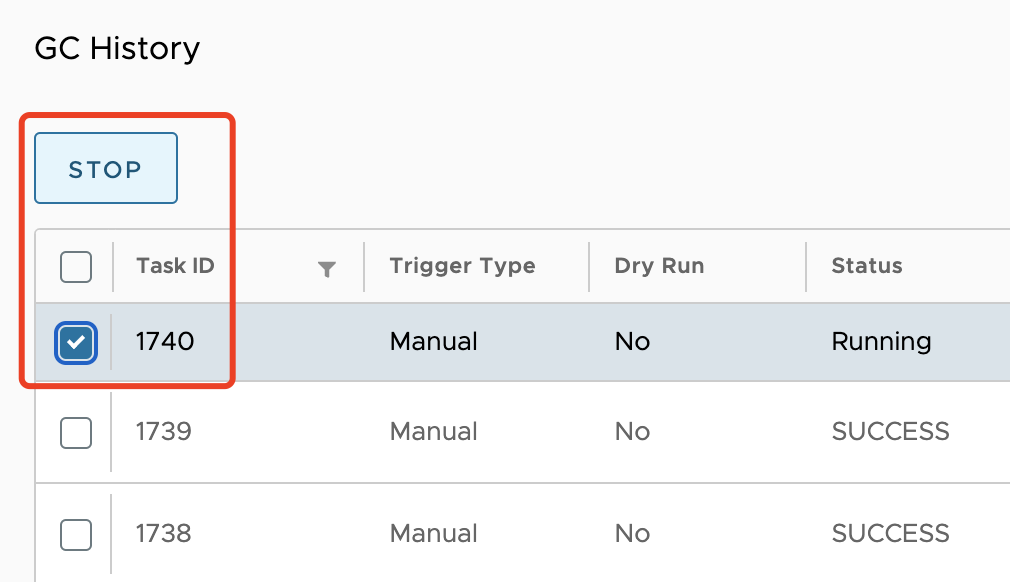Click the SUCCESS status of task 1738
1010x582 pixels.
click(890, 534)
